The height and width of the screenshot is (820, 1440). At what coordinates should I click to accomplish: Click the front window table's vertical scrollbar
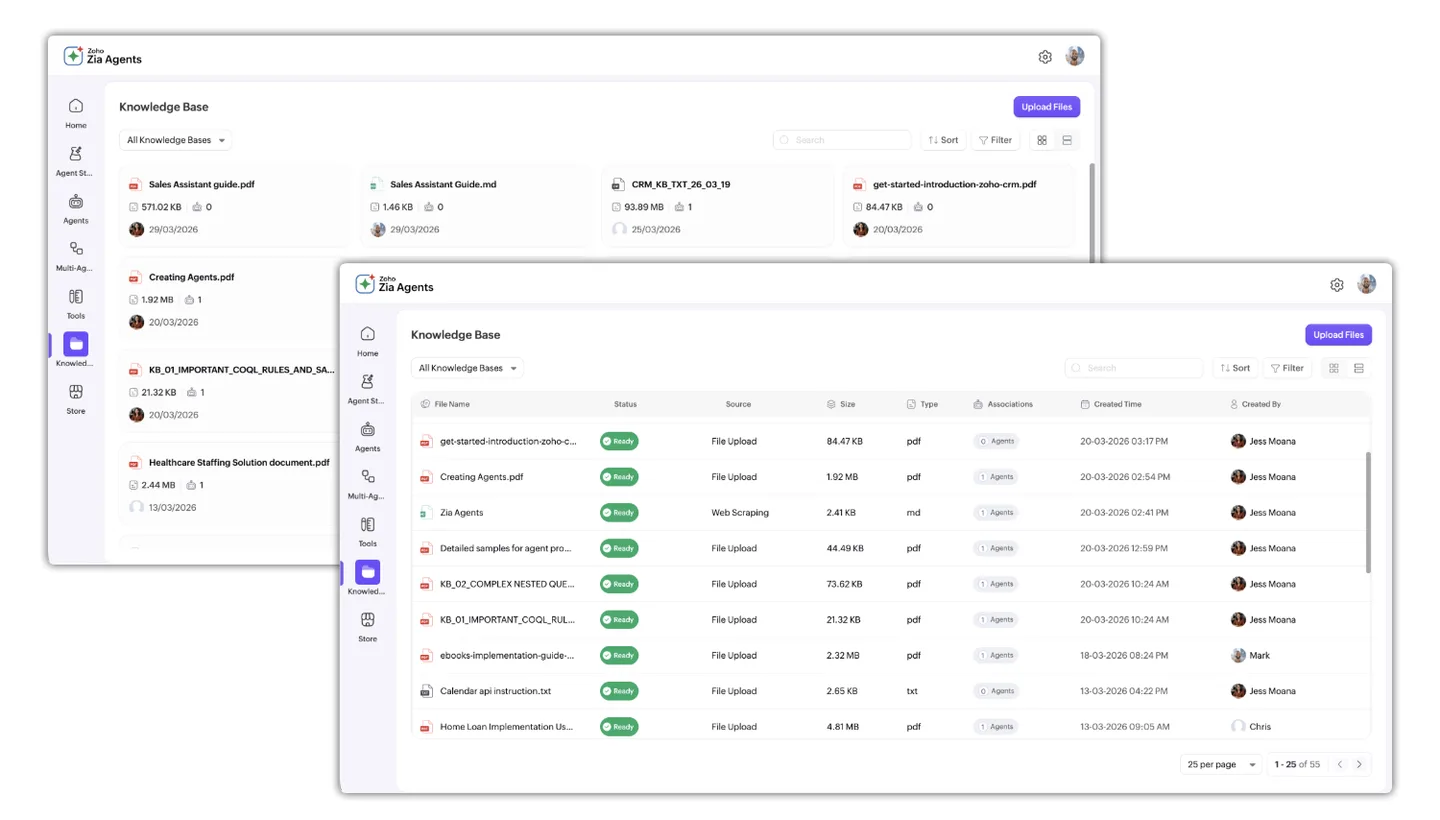pos(1368,512)
